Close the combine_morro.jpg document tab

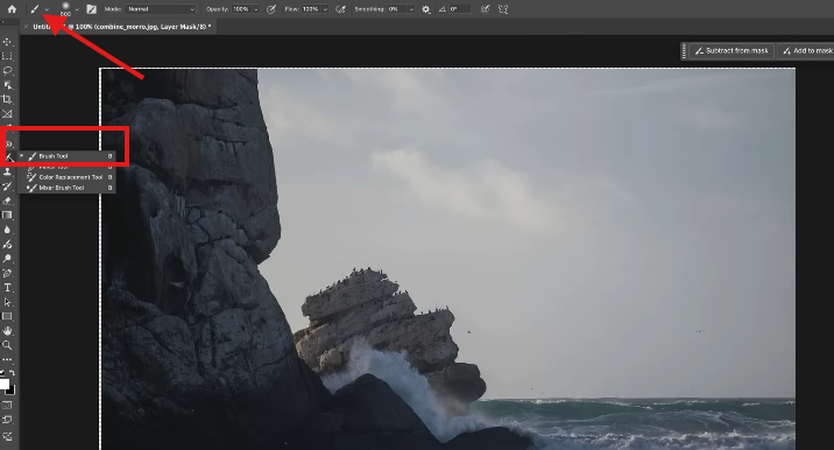tap(26, 26)
